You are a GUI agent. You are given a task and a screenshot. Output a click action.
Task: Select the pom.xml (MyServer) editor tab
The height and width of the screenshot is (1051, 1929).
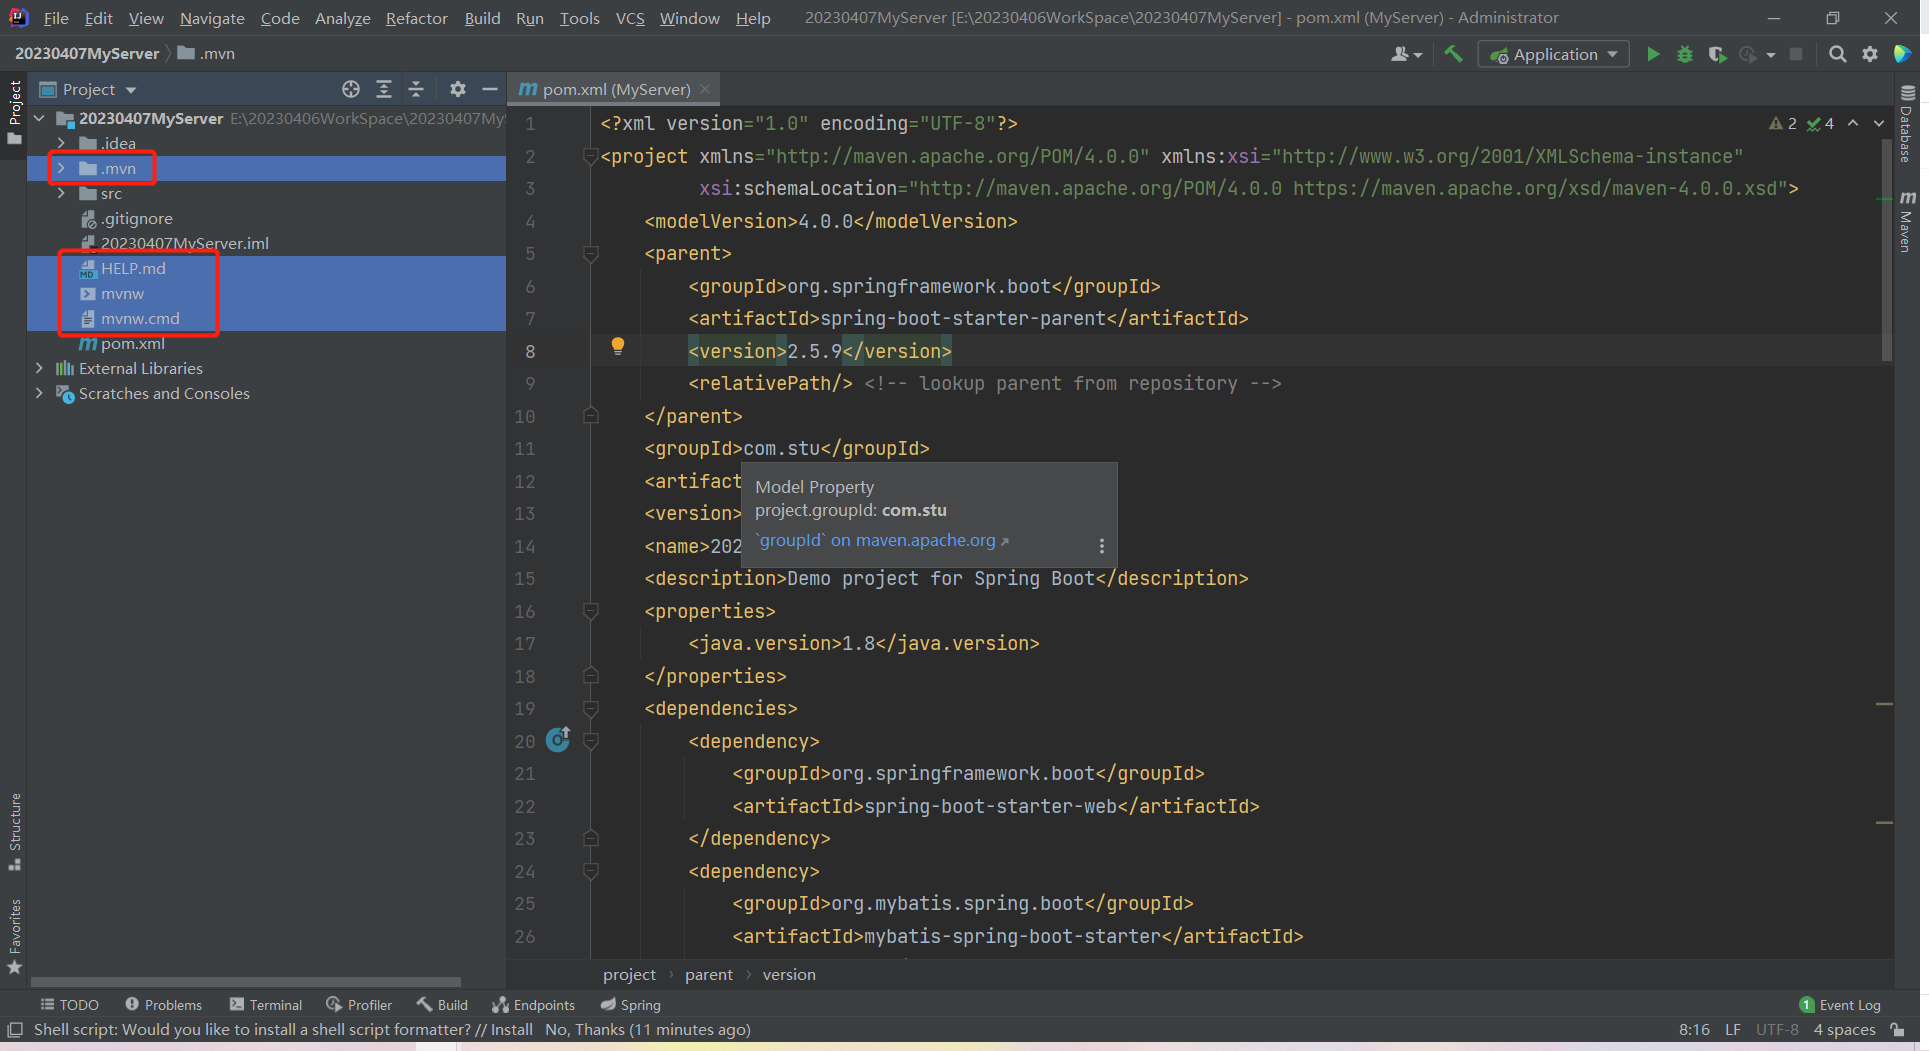pyautogui.click(x=615, y=90)
